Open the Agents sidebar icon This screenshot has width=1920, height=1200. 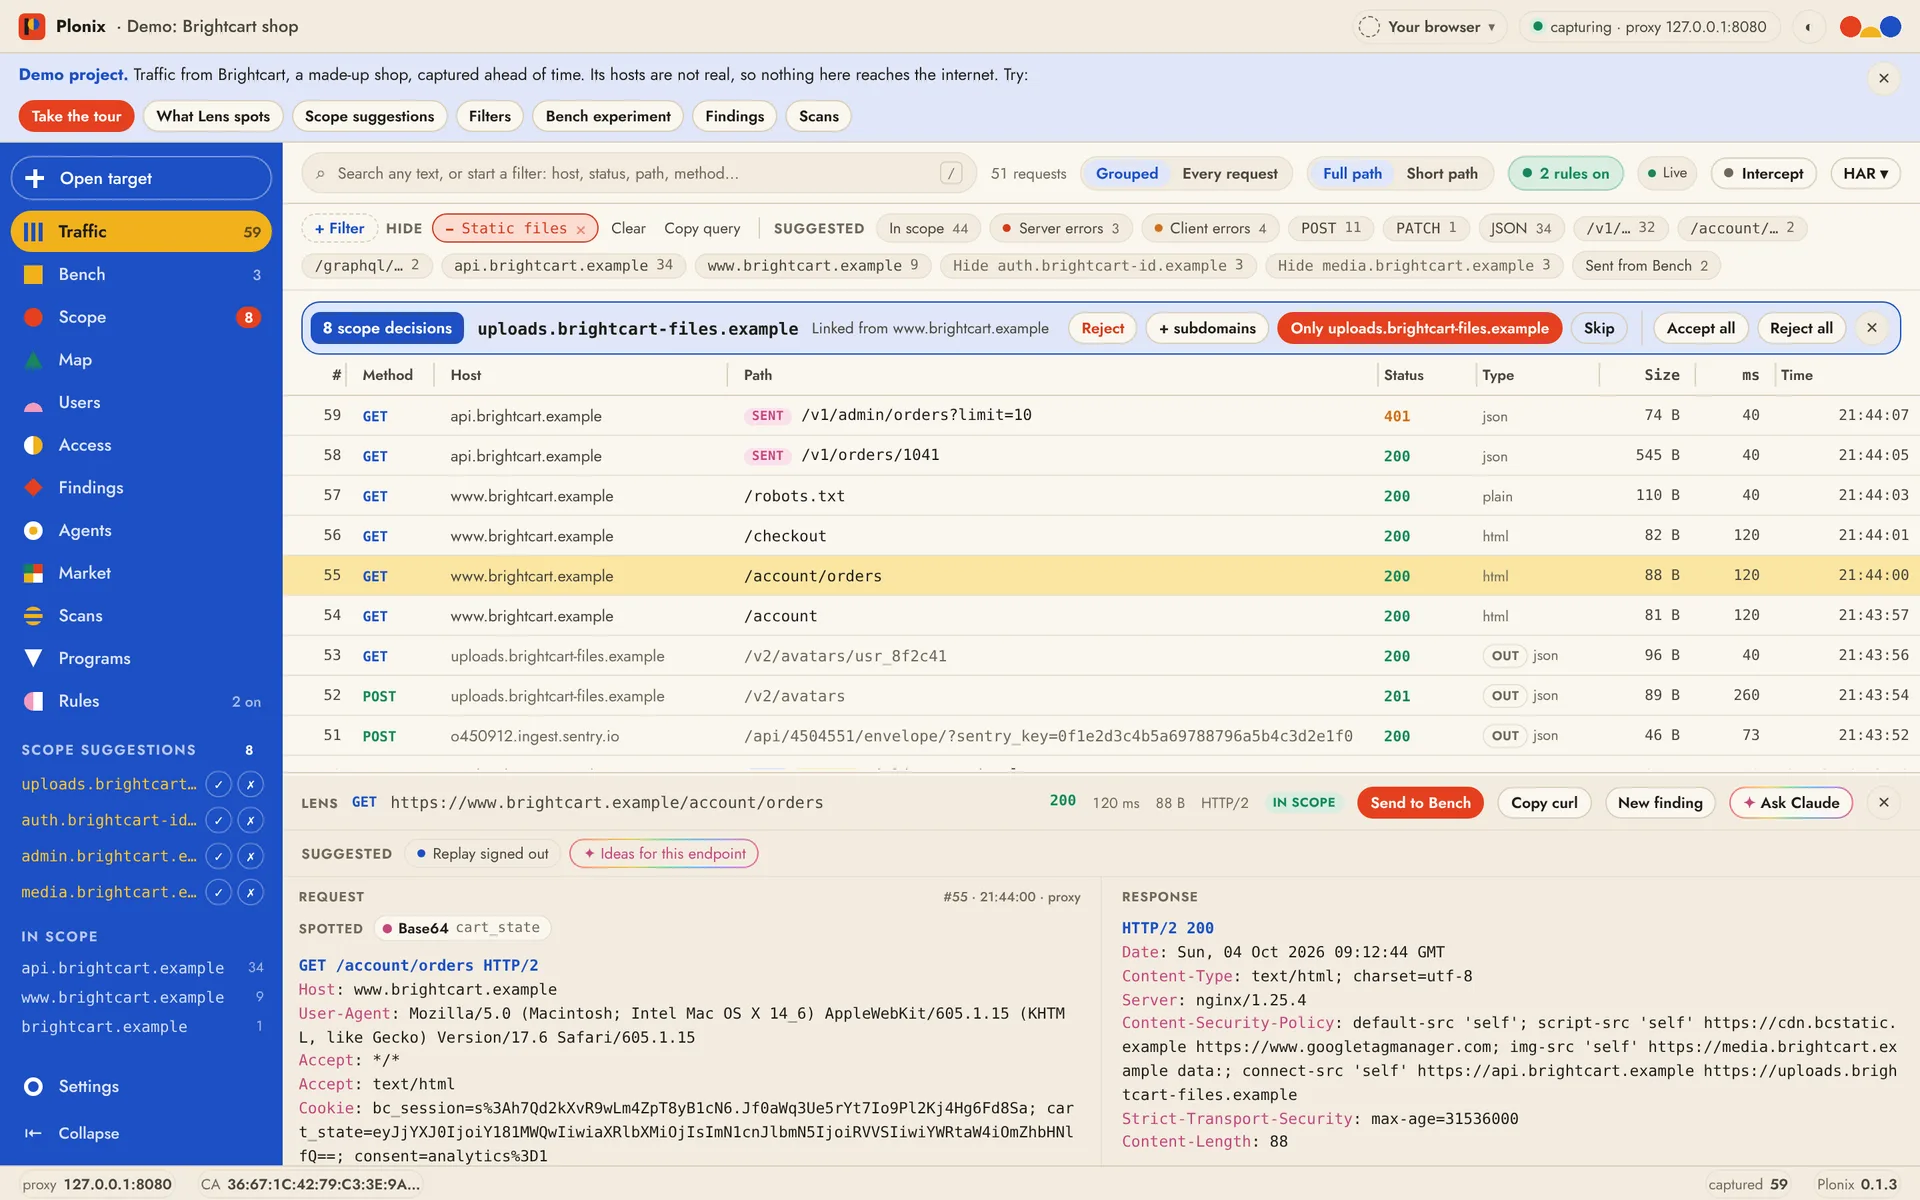pyautogui.click(x=33, y=531)
